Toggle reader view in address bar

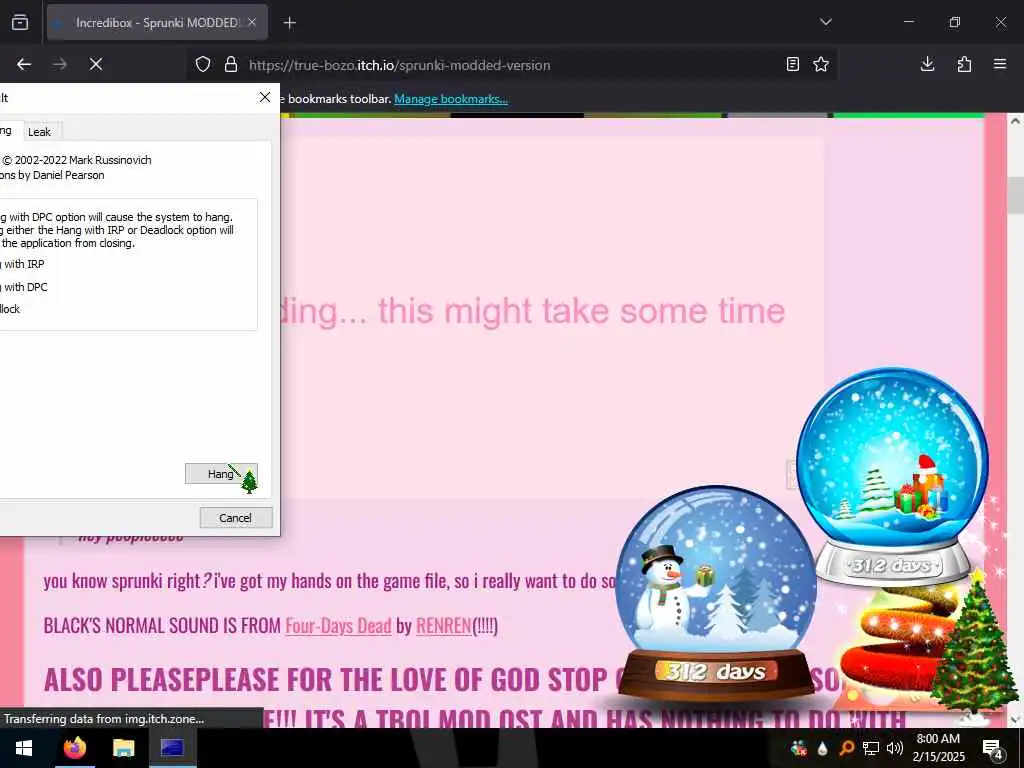(x=793, y=64)
